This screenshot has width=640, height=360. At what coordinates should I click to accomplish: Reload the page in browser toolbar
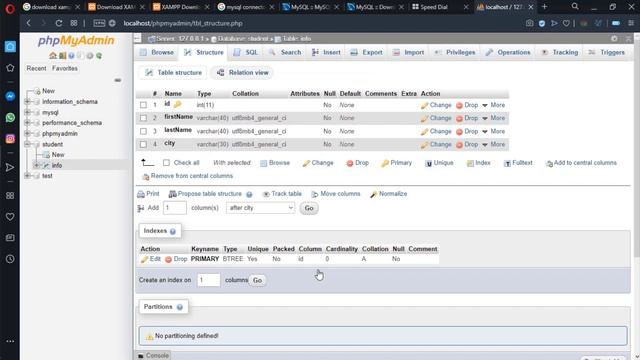tap(59, 23)
